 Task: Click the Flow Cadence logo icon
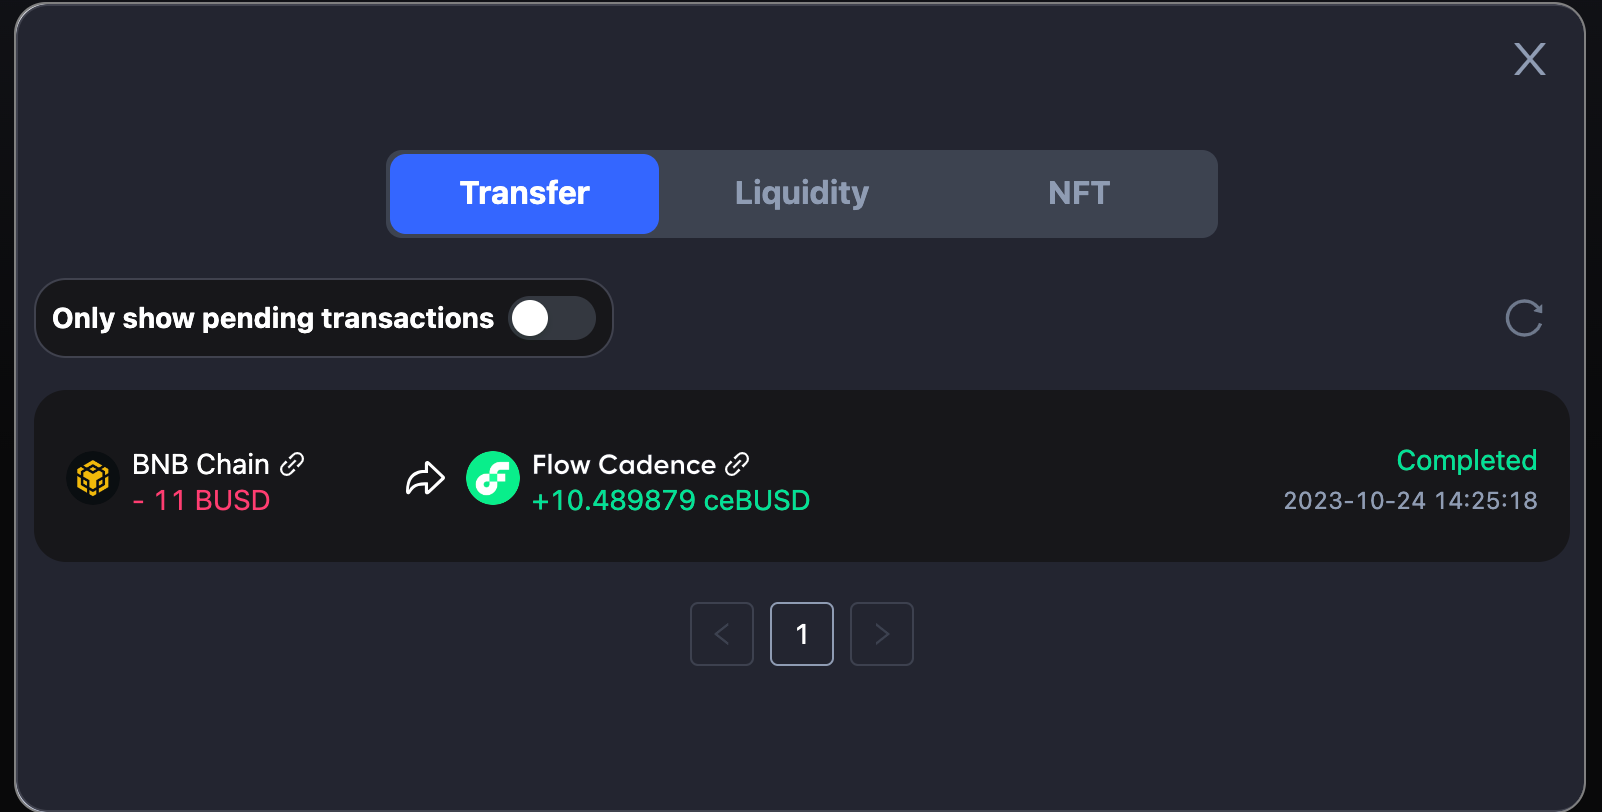[493, 478]
